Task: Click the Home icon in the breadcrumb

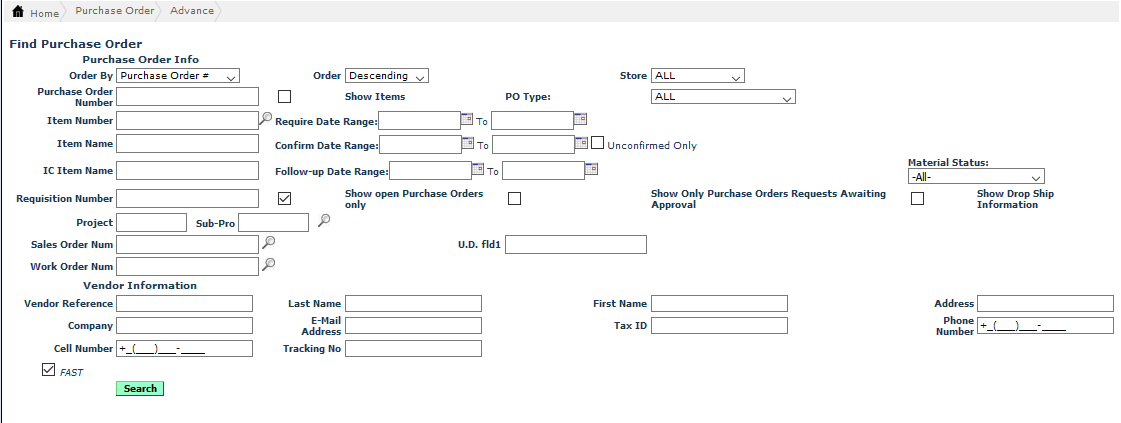Action: click(17, 12)
